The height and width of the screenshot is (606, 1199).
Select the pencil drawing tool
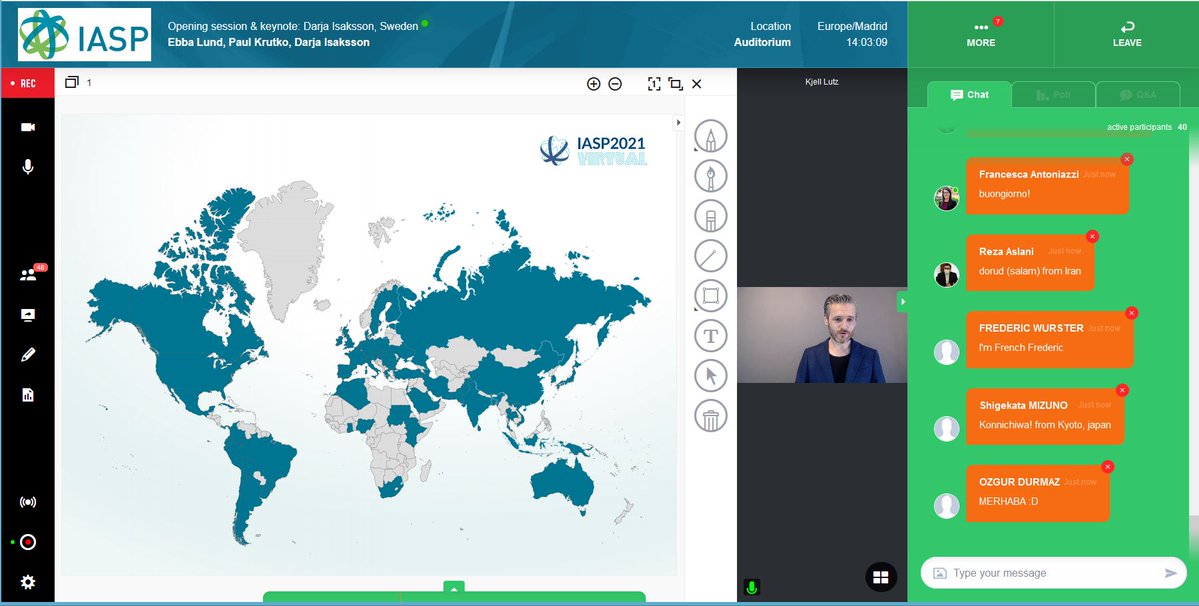pyautogui.click(x=710, y=136)
